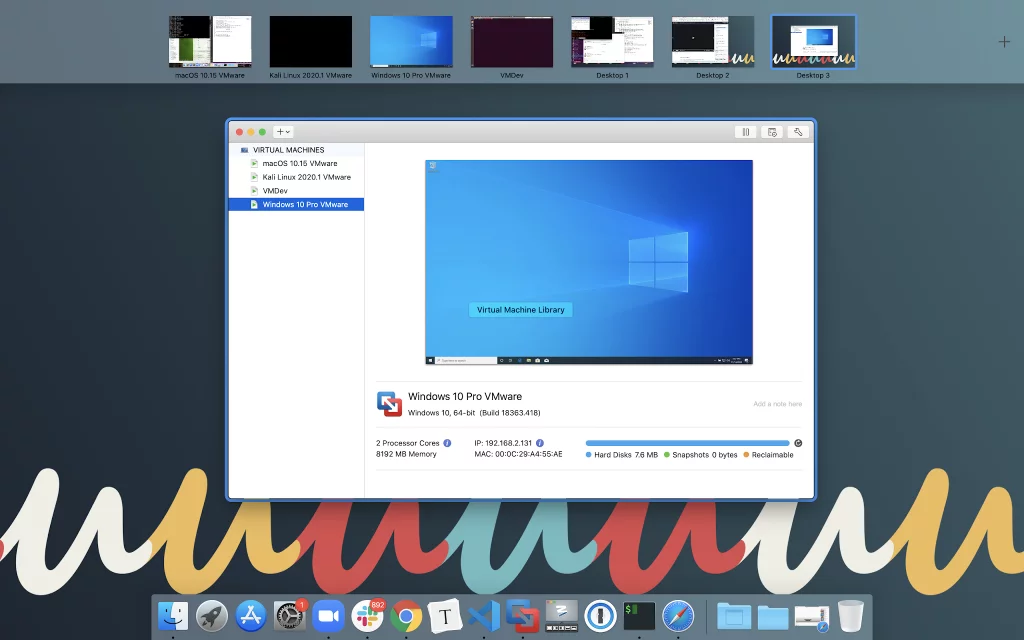Open the Dock app left of 1Password

point(562,616)
